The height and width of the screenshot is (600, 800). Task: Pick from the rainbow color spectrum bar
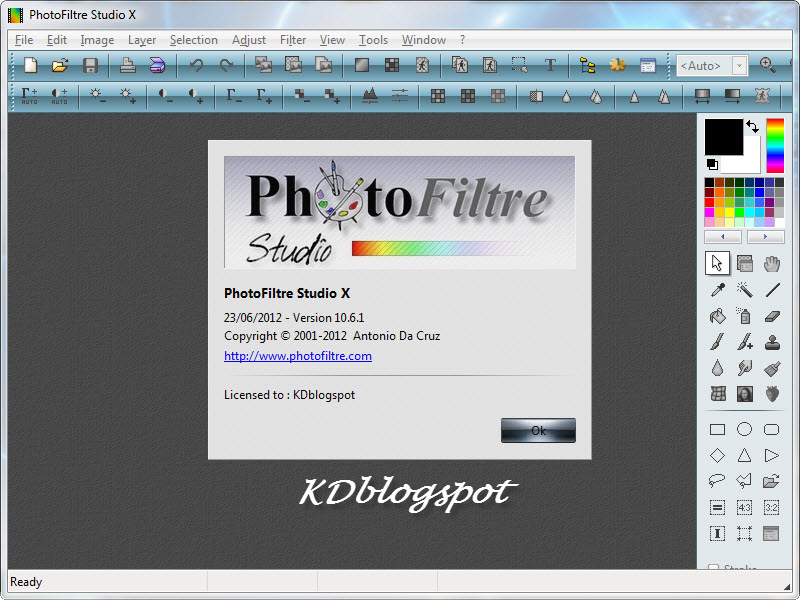tap(775, 146)
